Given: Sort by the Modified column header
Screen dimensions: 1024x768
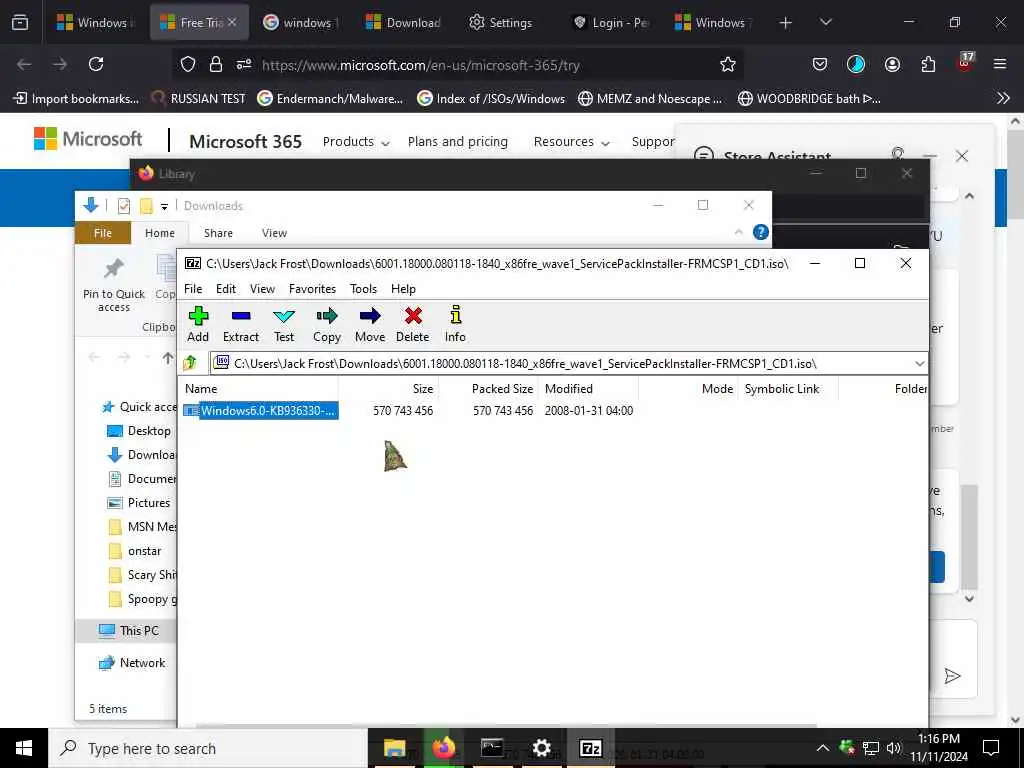Looking at the screenshot, I should tap(569, 389).
